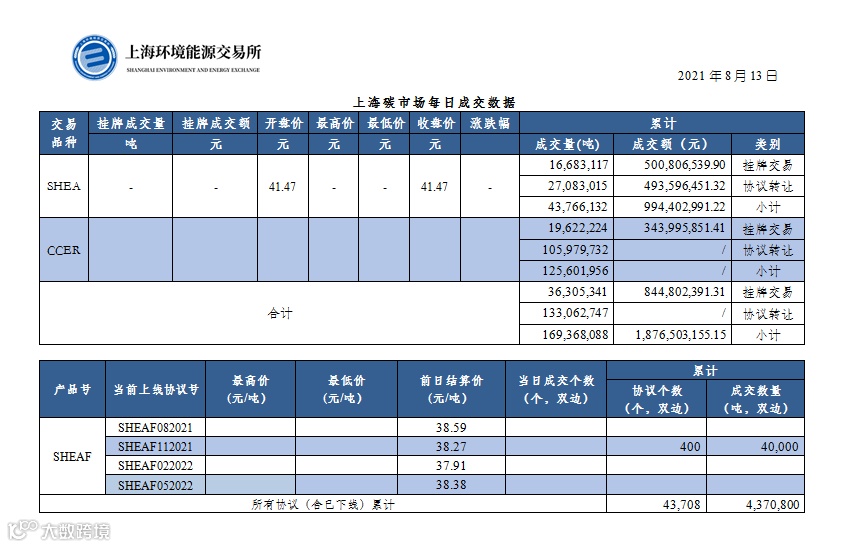Select amount 500,806,539.90

coord(685,165)
